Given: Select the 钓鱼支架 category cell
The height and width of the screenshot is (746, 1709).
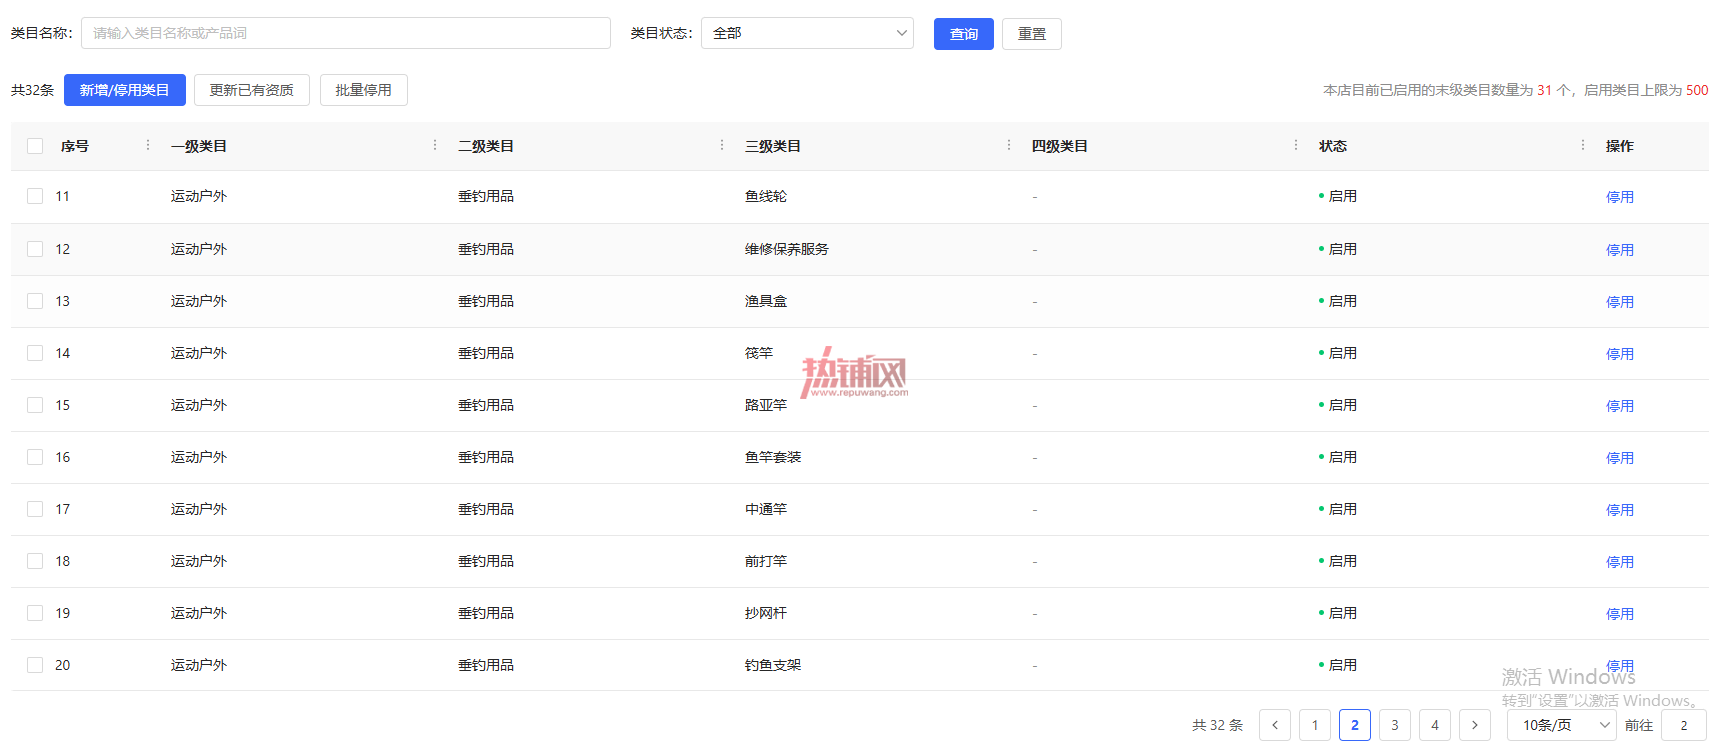Looking at the screenshot, I should pyautogui.click(x=773, y=665).
